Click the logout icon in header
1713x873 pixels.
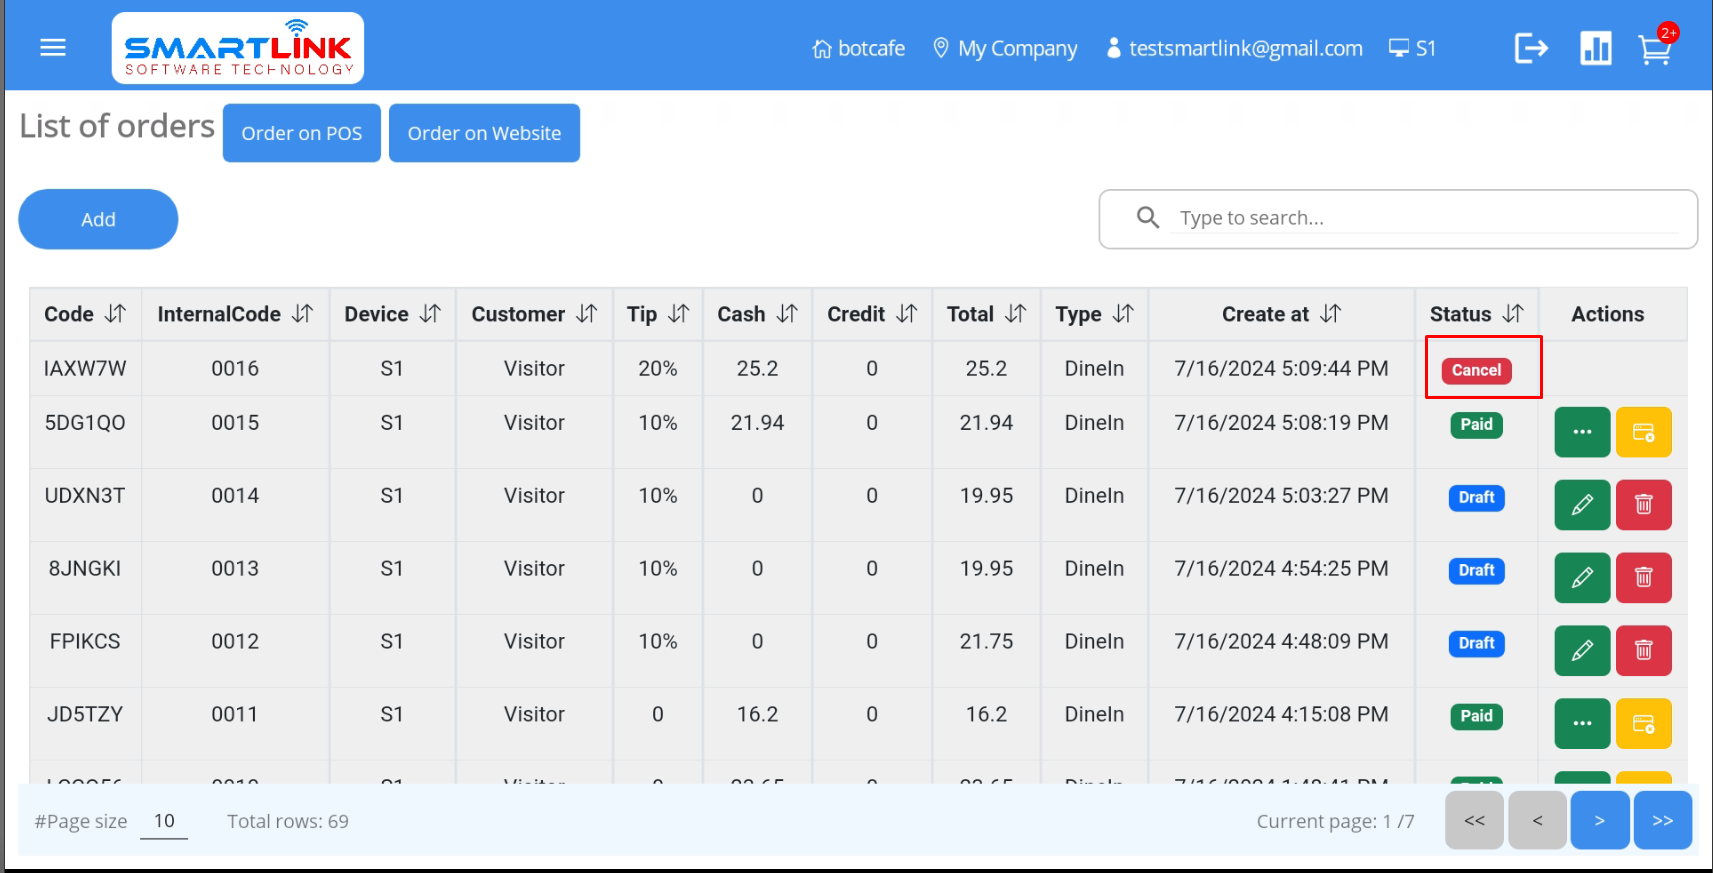click(x=1530, y=48)
